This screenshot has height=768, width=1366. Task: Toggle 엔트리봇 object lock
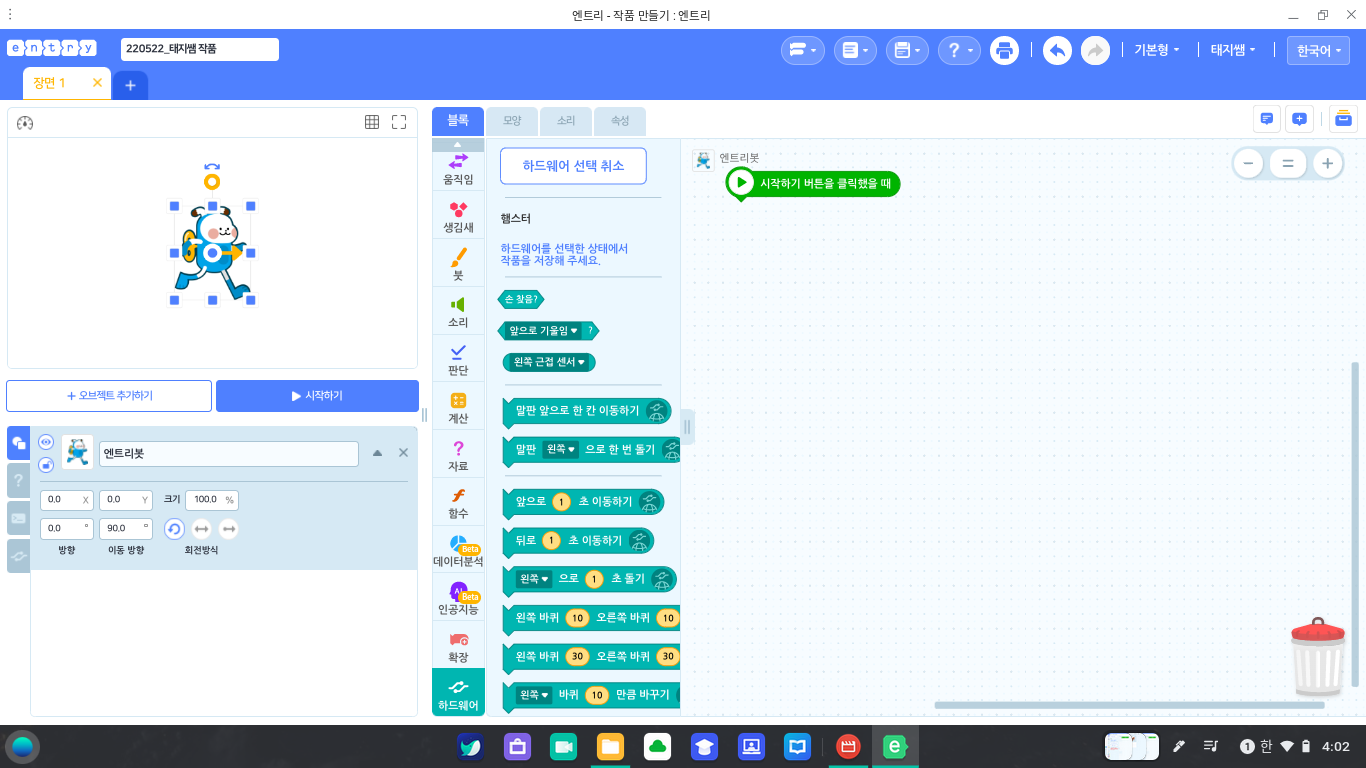point(46,465)
